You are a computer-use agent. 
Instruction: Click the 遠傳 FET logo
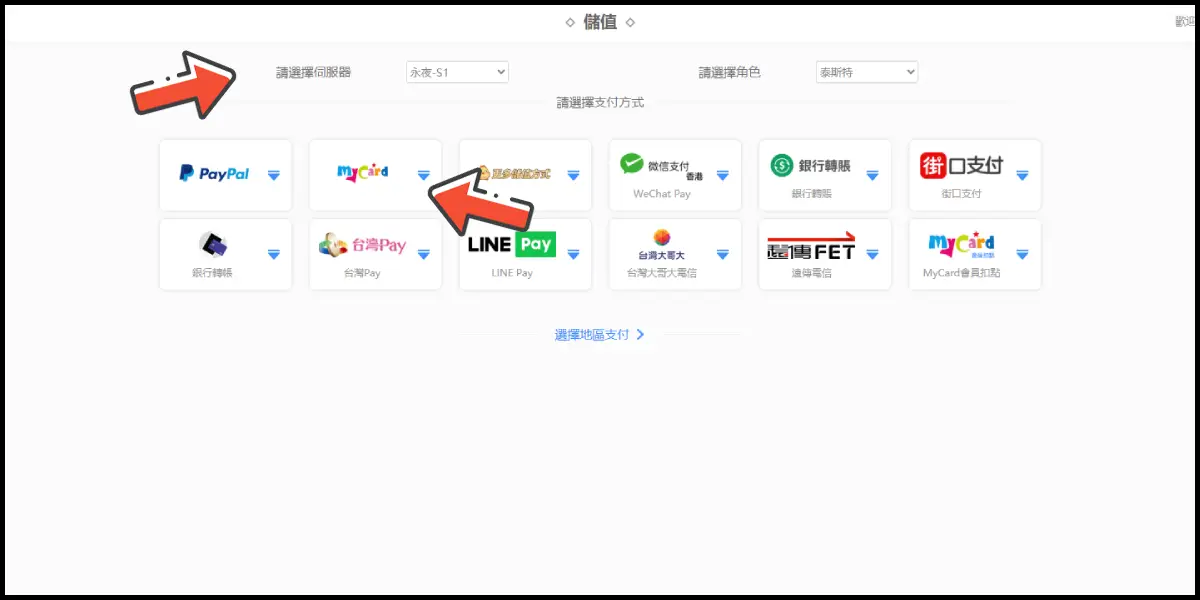(811, 246)
